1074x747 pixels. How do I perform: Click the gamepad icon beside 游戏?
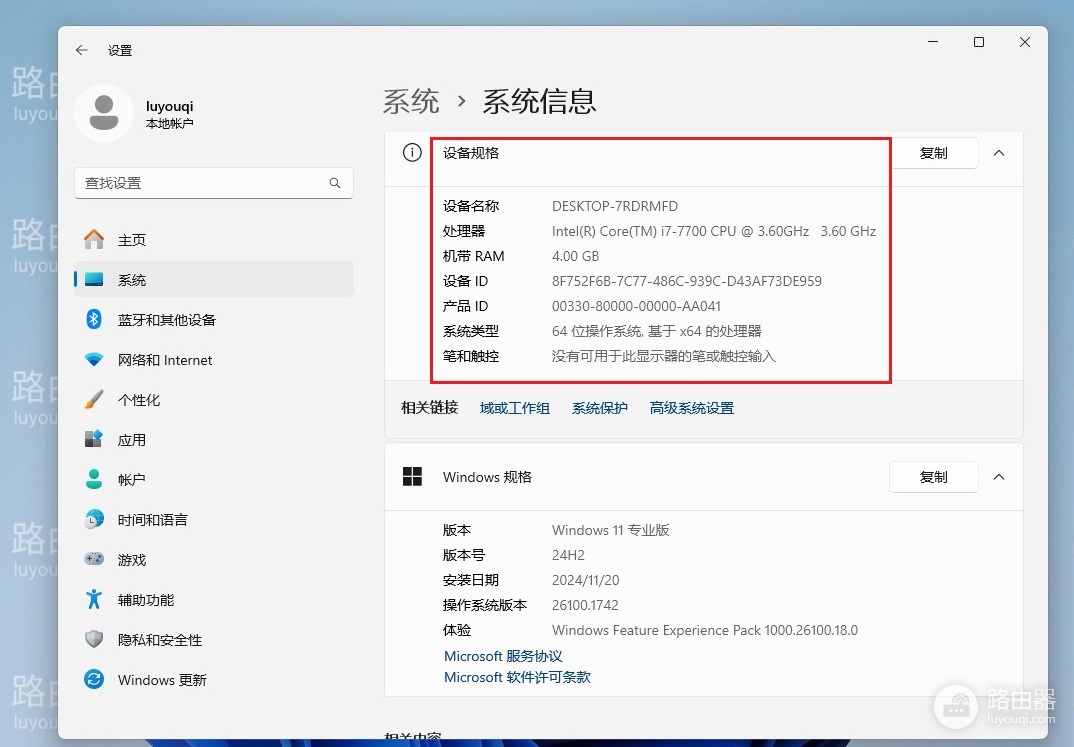pos(94,559)
